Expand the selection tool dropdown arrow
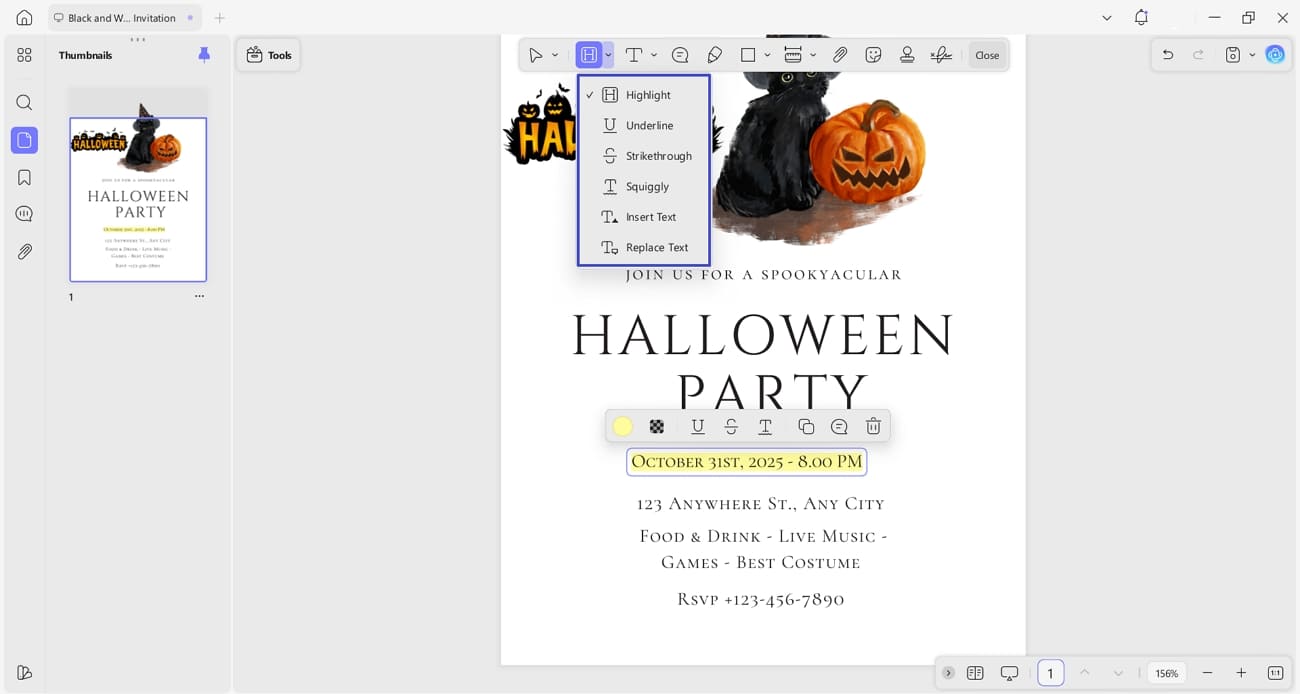 (555, 55)
